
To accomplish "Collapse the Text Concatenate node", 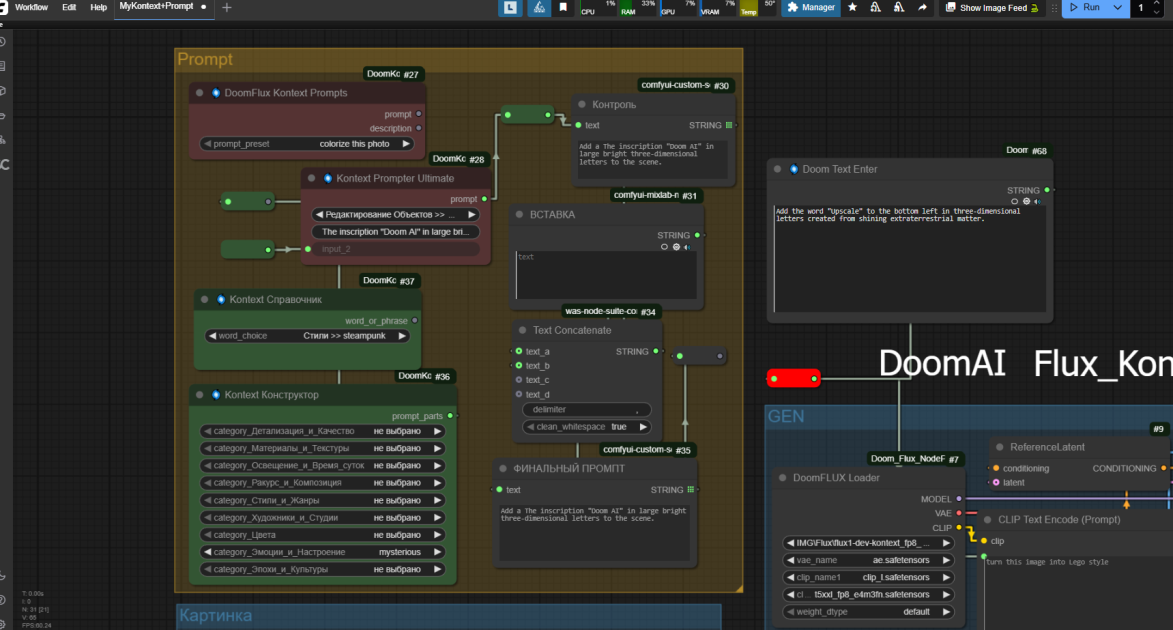I will pyautogui.click(x=522, y=330).
